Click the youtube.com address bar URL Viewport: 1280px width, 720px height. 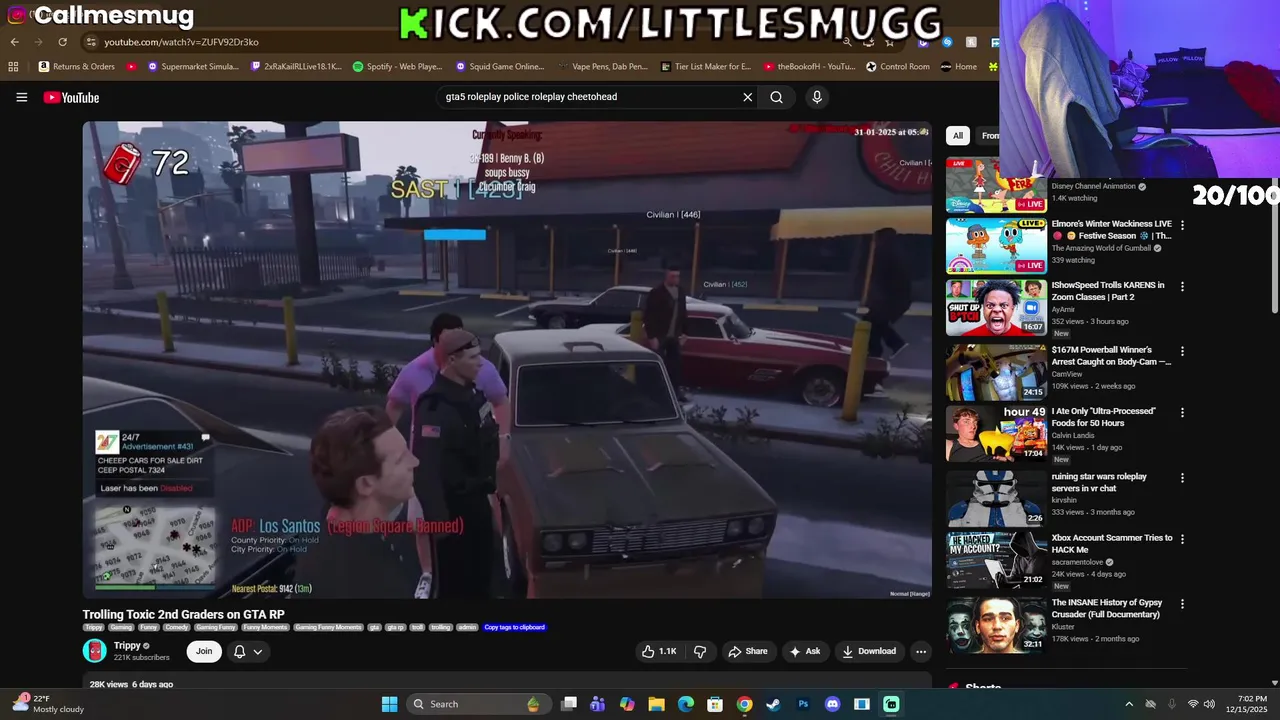click(x=181, y=42)
